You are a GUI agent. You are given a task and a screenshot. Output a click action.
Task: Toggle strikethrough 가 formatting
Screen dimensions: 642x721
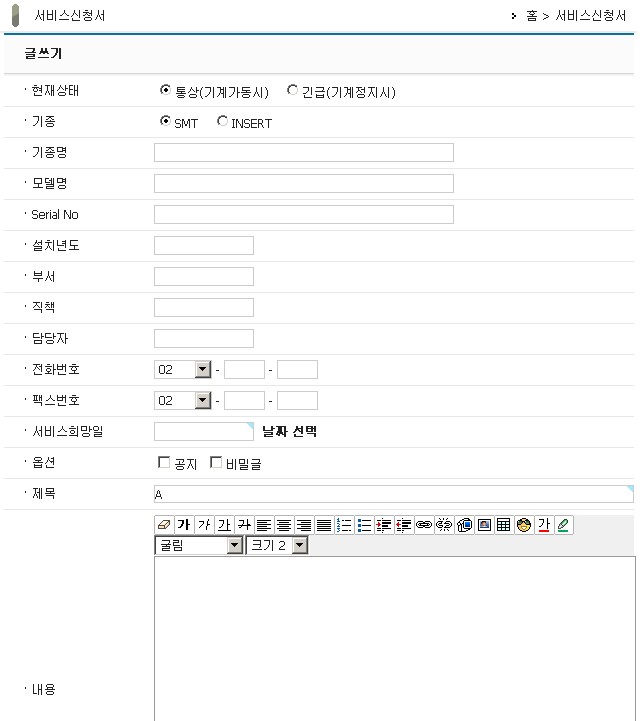pyautogui.click(x=244, y=525)
